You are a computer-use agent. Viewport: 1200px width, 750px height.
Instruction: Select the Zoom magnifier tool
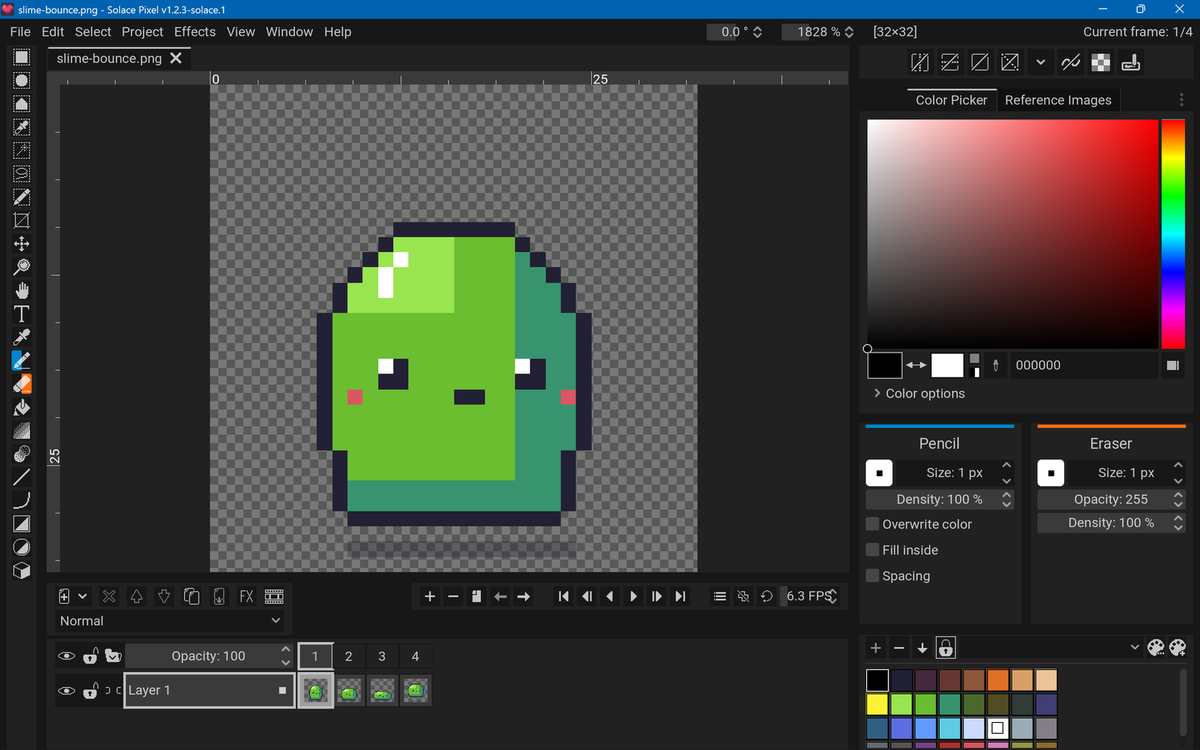tap(21, 267)
